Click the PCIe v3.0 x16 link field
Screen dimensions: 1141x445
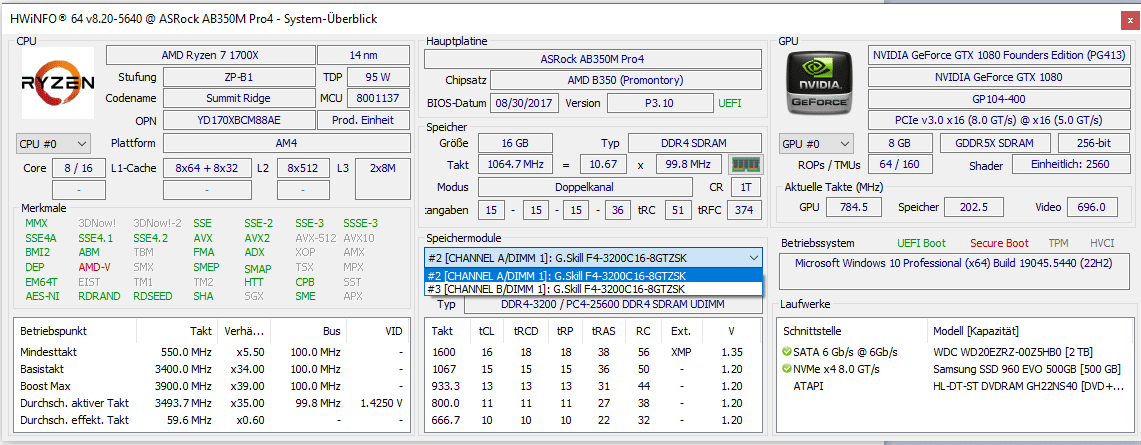point(998,120)
